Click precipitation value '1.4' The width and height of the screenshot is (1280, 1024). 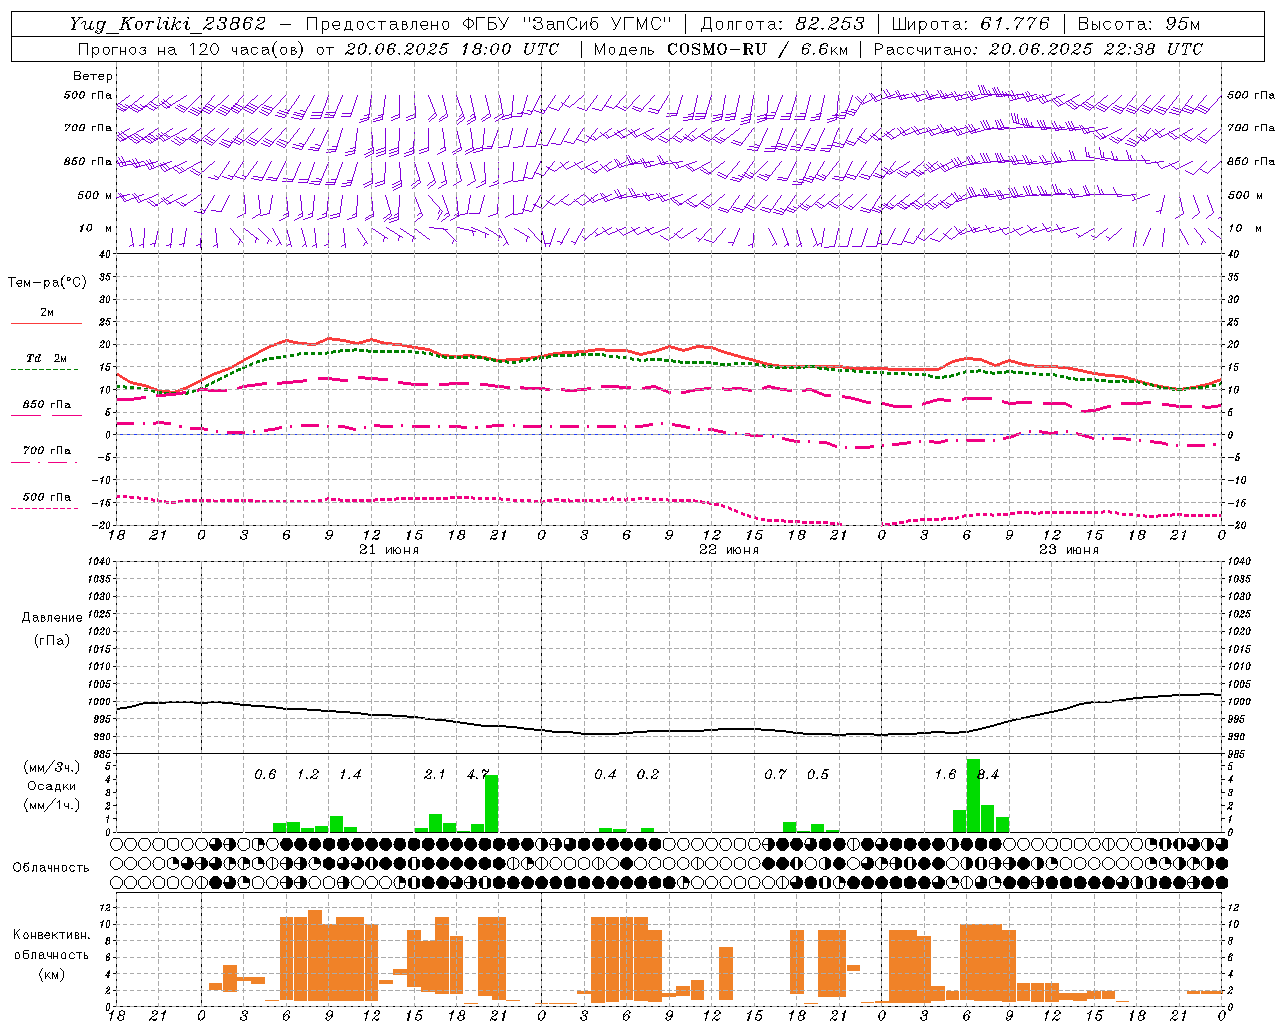coord(350,775)
